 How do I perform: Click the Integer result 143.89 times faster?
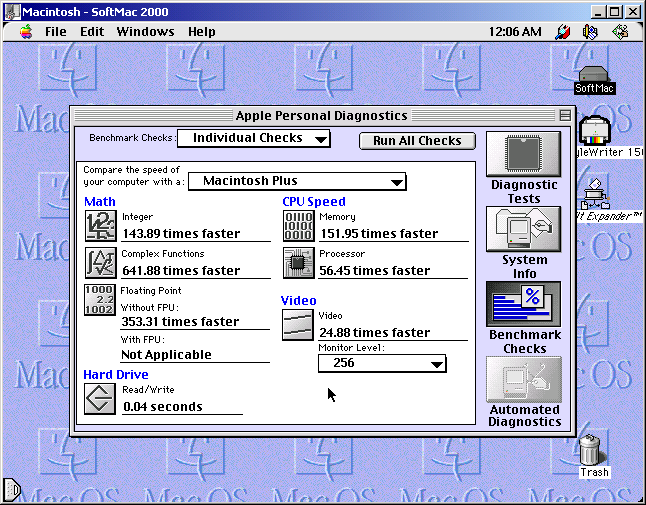(181, 234)
